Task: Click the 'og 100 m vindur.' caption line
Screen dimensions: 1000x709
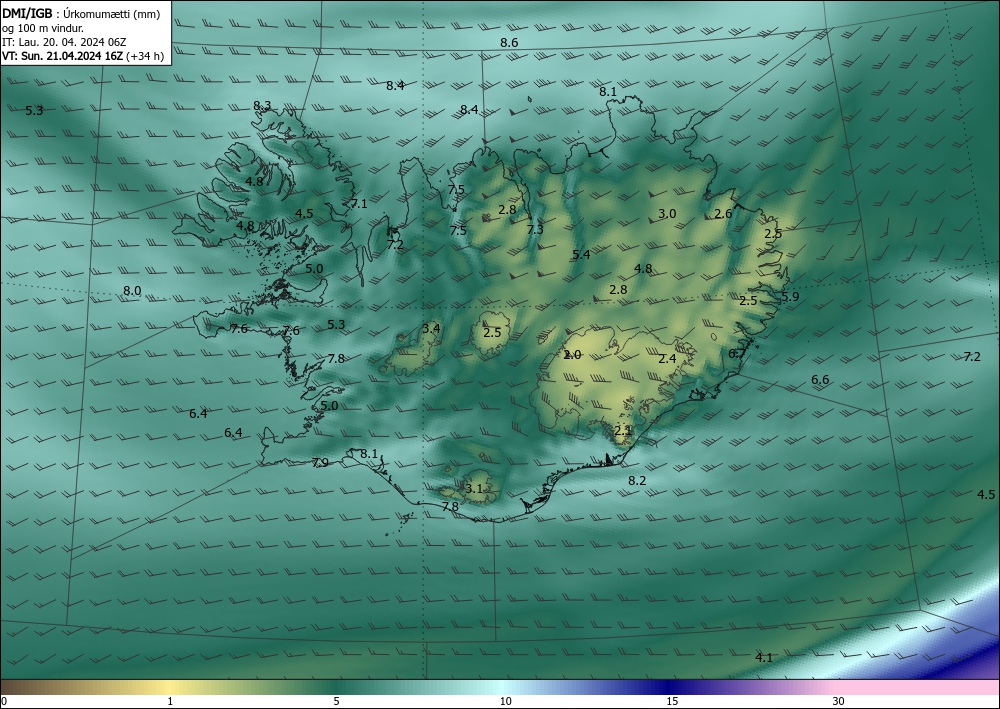Action: tap(43, 28)
